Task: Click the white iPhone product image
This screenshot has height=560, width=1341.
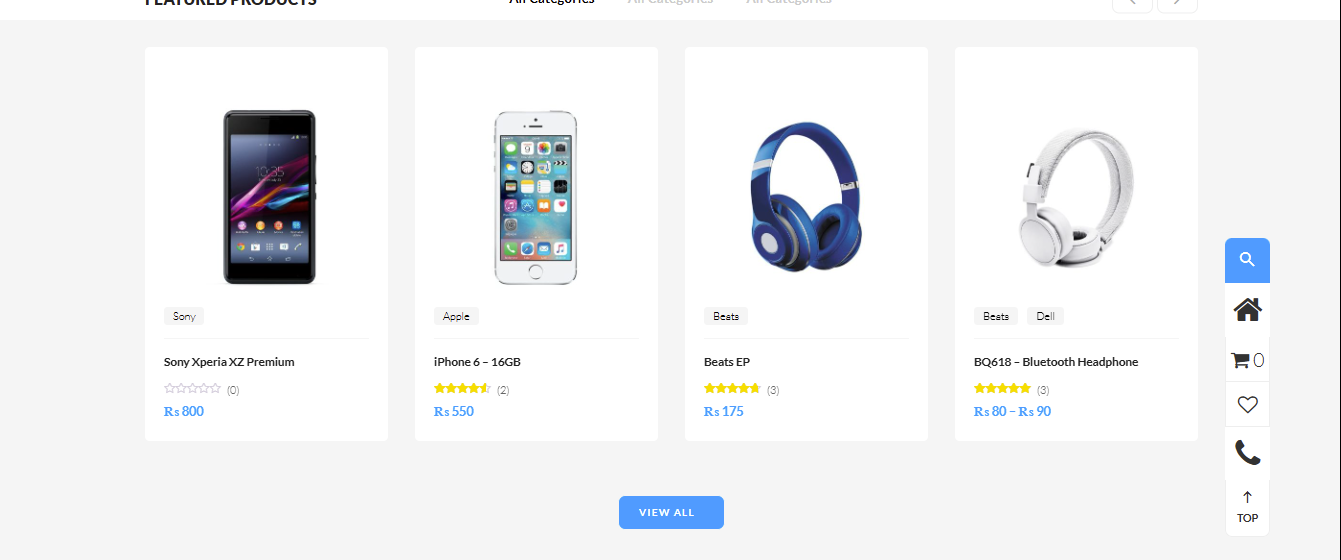Action: pos(536,197)
